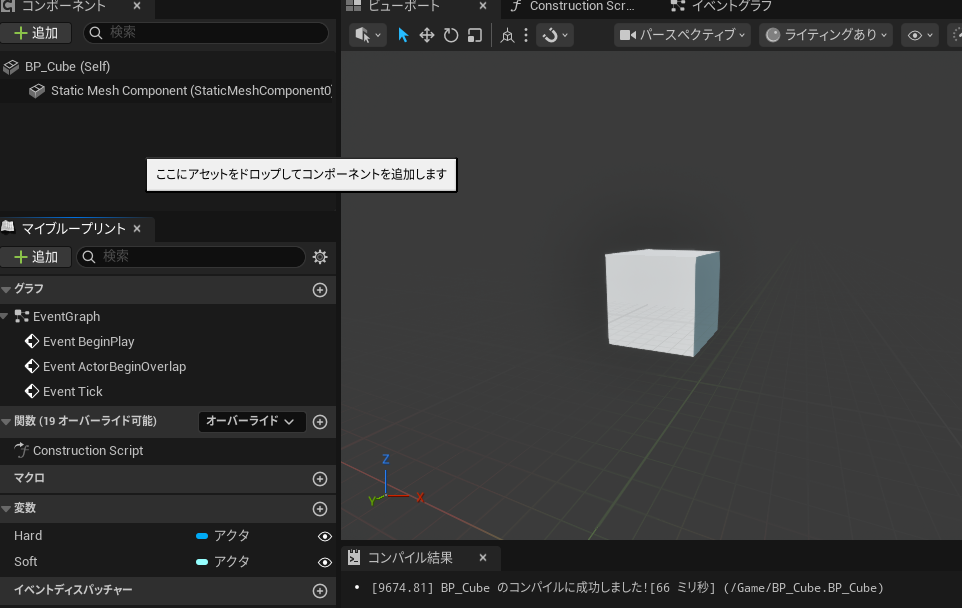Click 追加 button in the コンポーネント panel
The width and height of the screenshot is (962, 608).
[36, 33]
